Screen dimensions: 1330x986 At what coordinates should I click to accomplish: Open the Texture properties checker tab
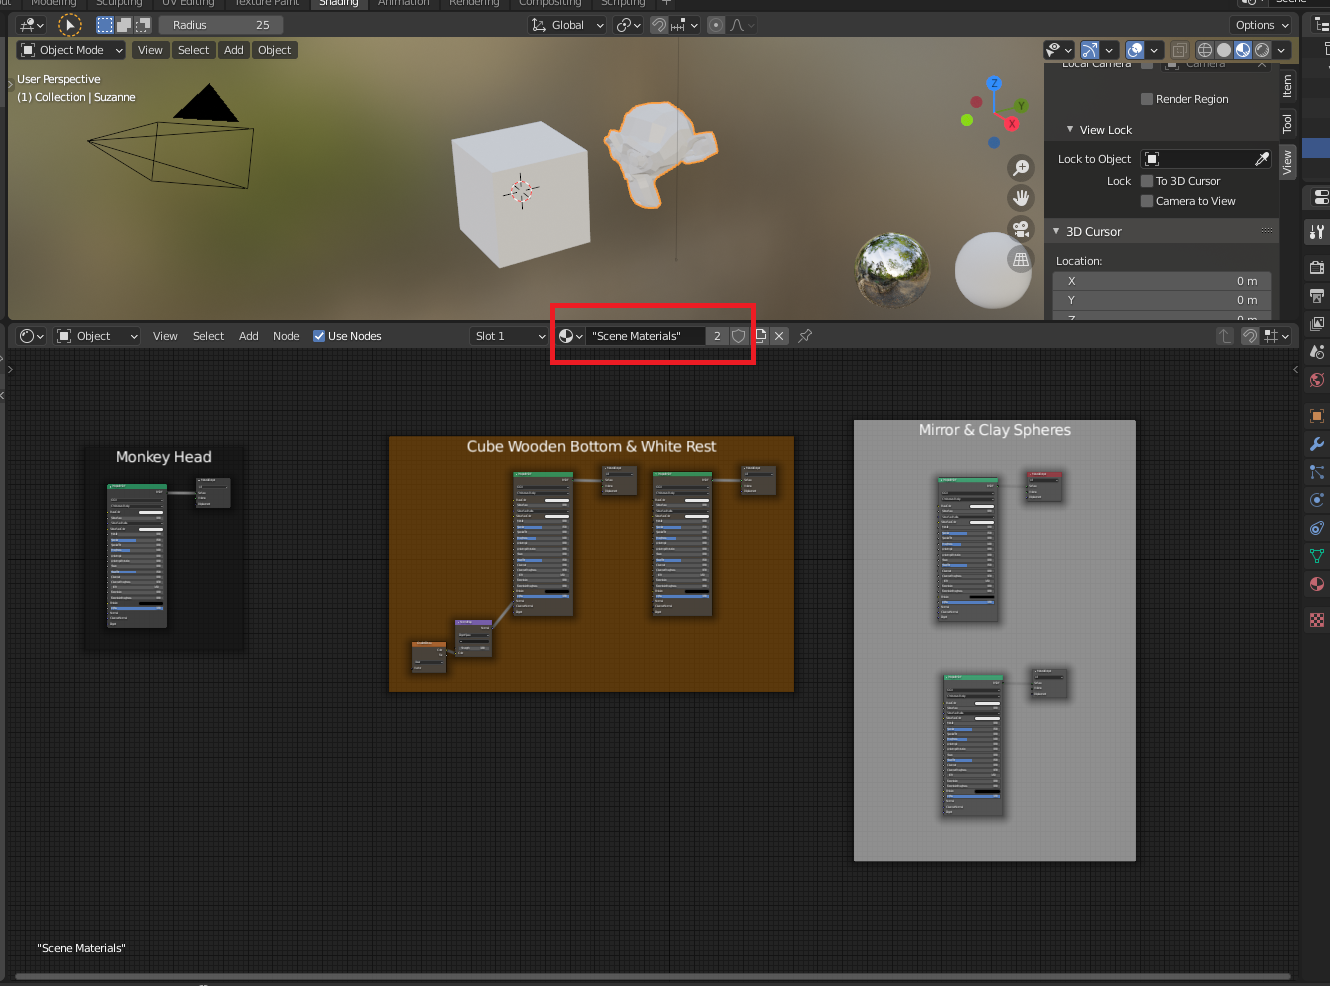[1317, 620]
